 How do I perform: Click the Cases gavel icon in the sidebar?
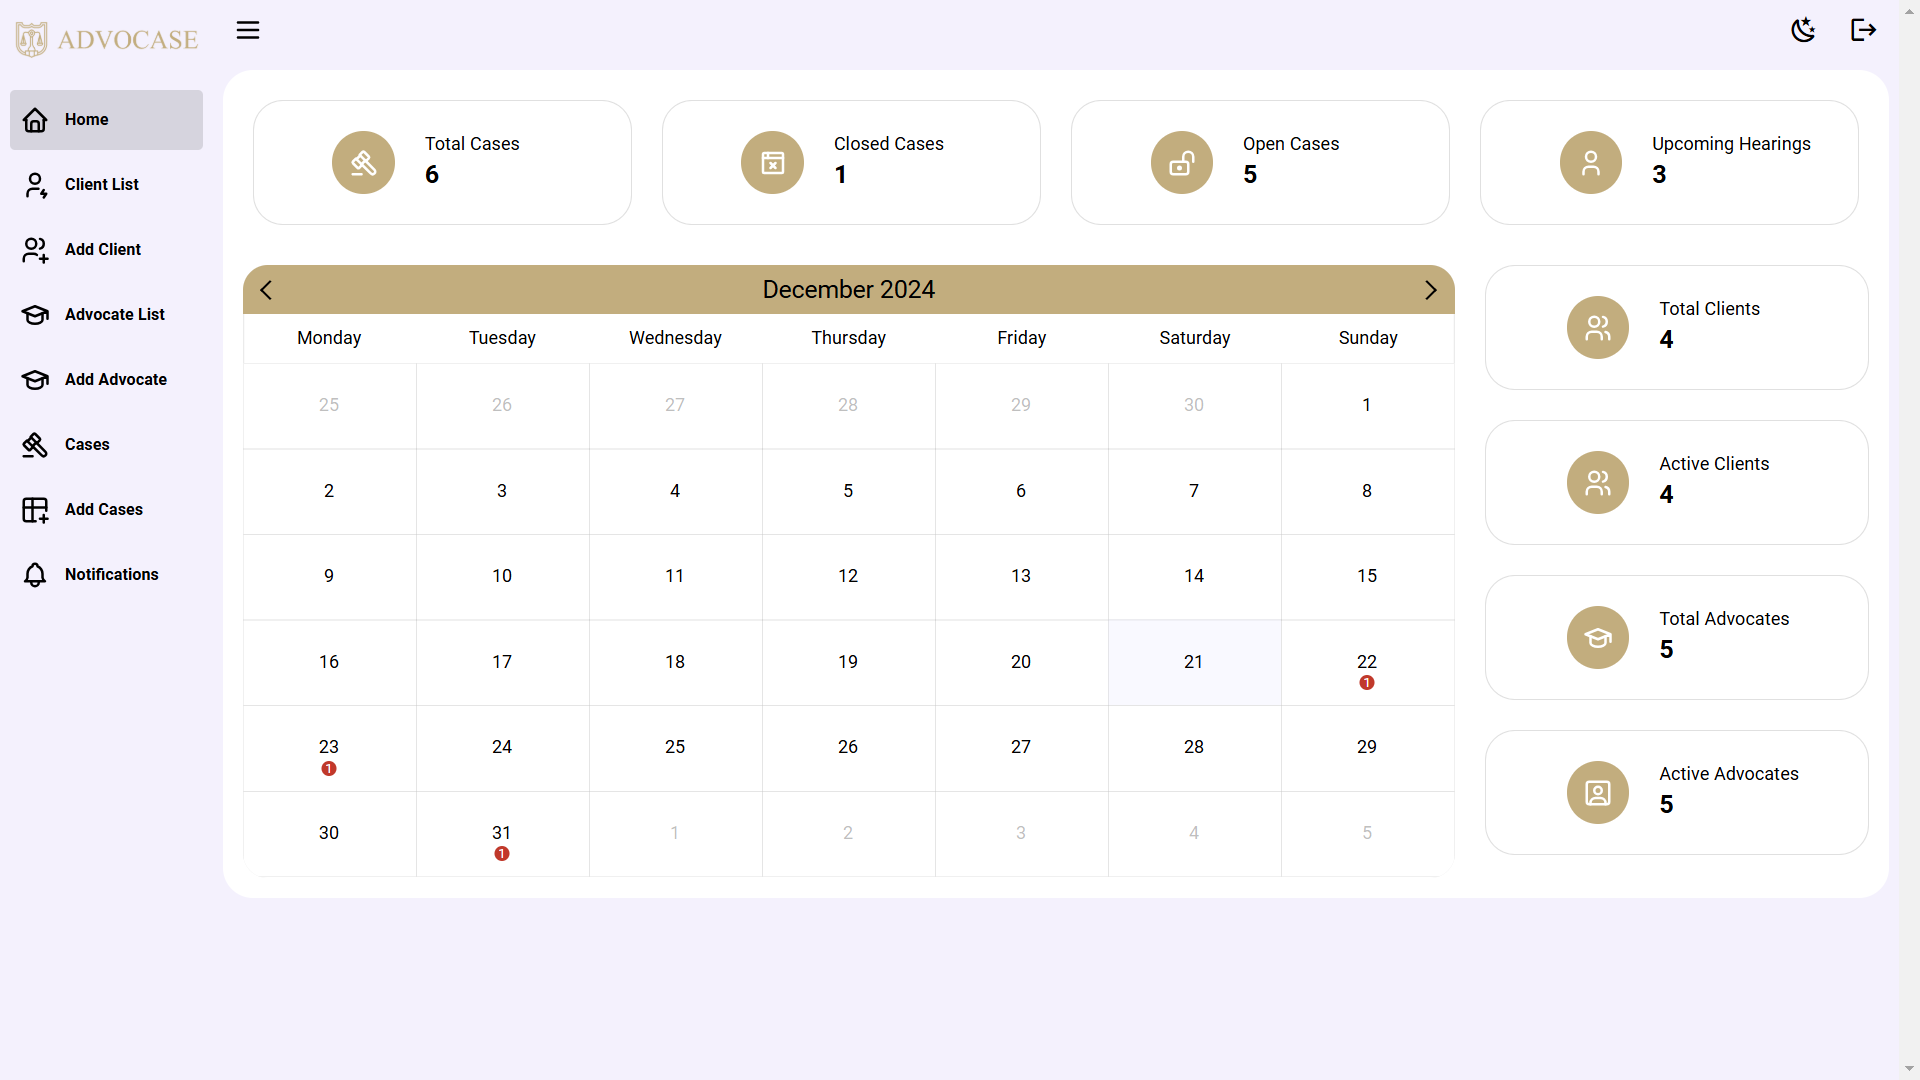click(35, 445)
